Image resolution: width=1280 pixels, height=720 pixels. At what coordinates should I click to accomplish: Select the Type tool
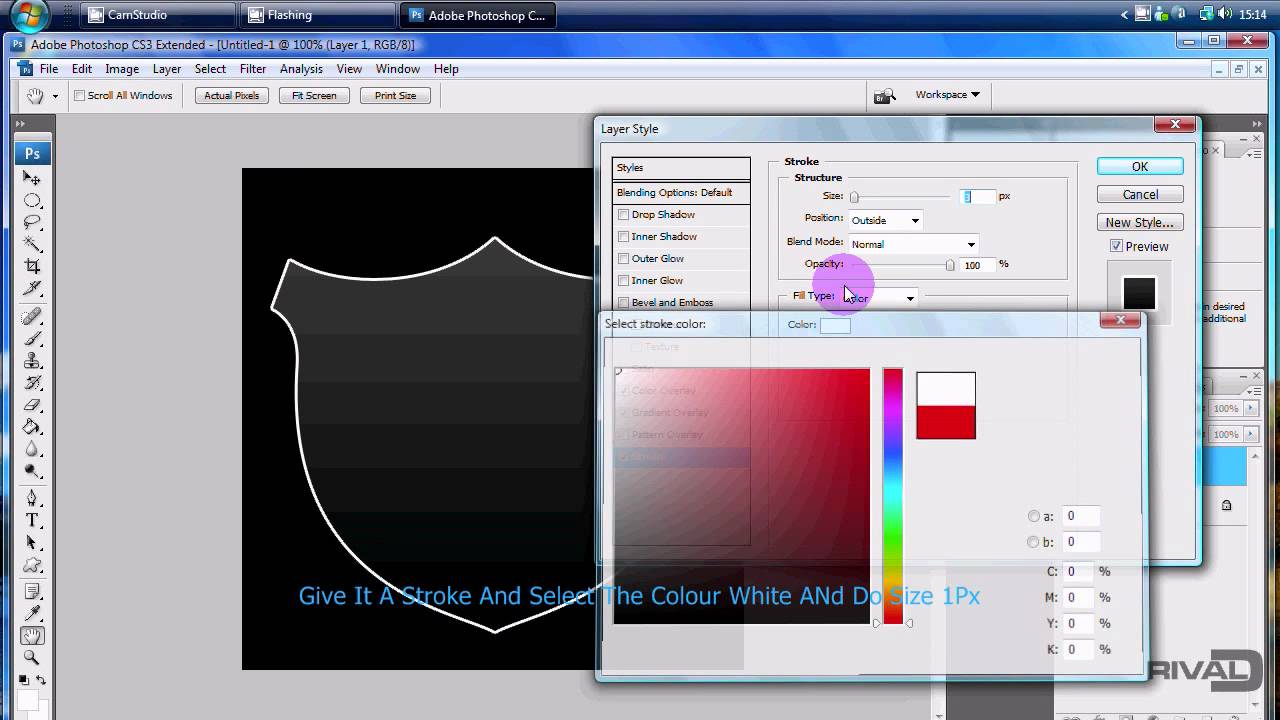[32, 520]
